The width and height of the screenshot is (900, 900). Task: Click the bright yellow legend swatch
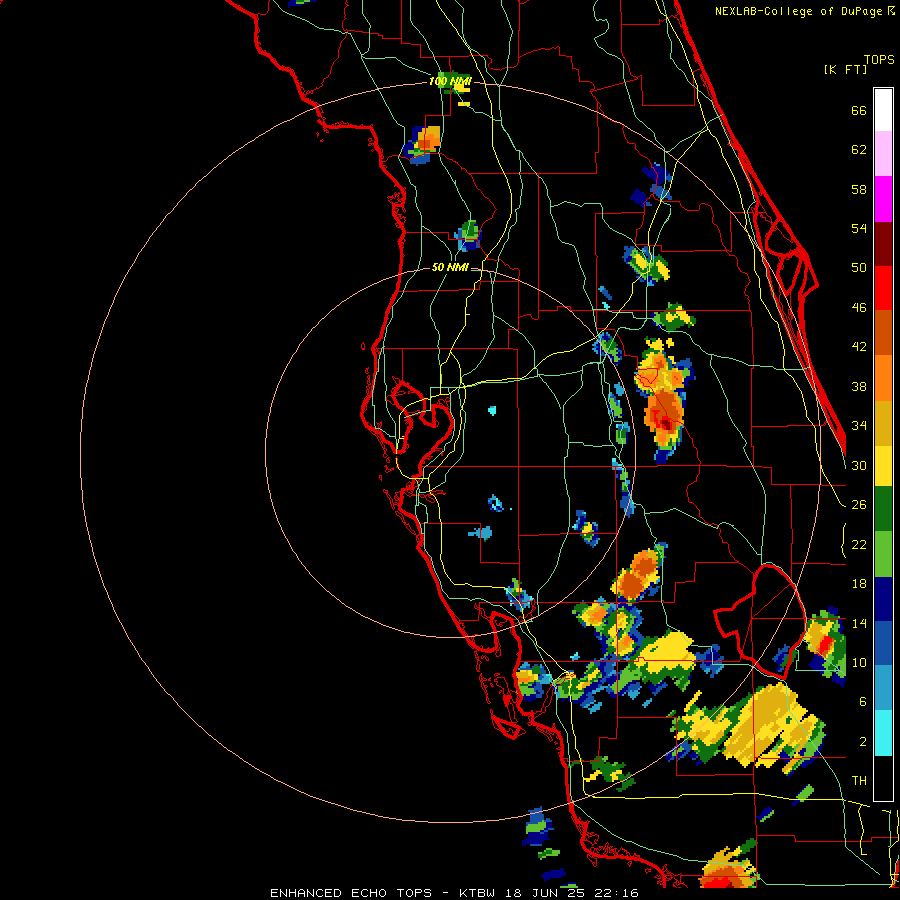(x=883, y=465)
